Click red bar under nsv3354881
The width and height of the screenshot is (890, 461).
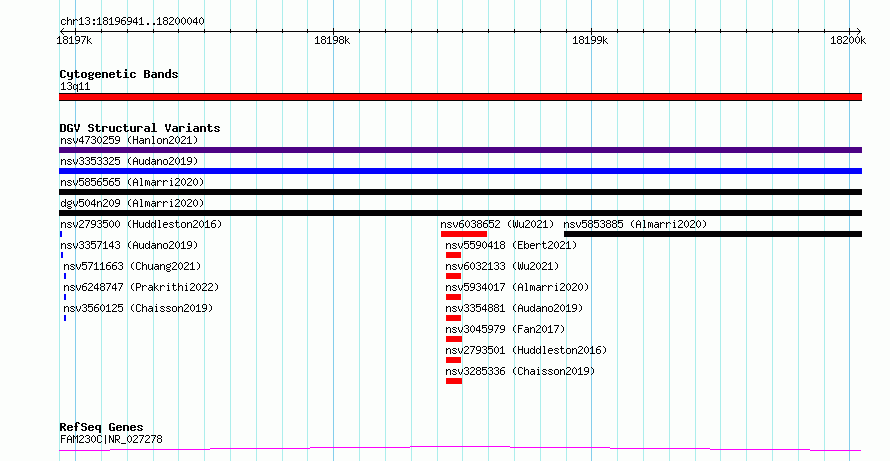(x=454, y=318)
